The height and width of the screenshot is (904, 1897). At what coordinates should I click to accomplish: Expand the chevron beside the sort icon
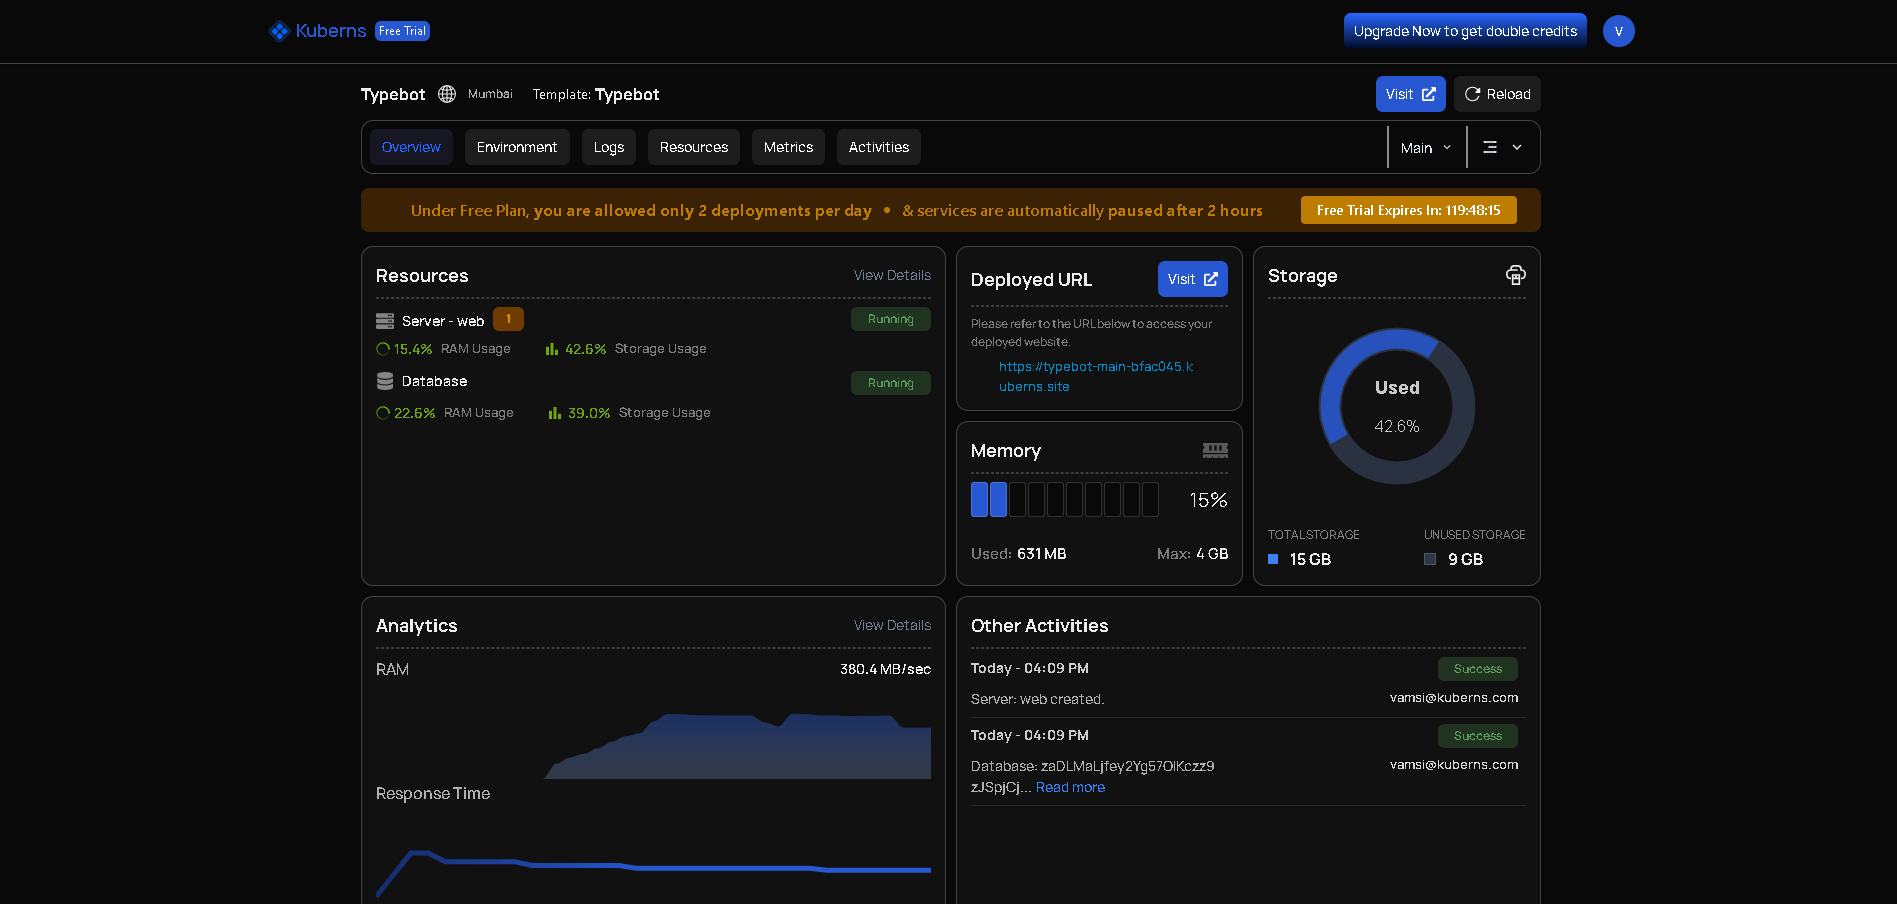point(1516,146)
